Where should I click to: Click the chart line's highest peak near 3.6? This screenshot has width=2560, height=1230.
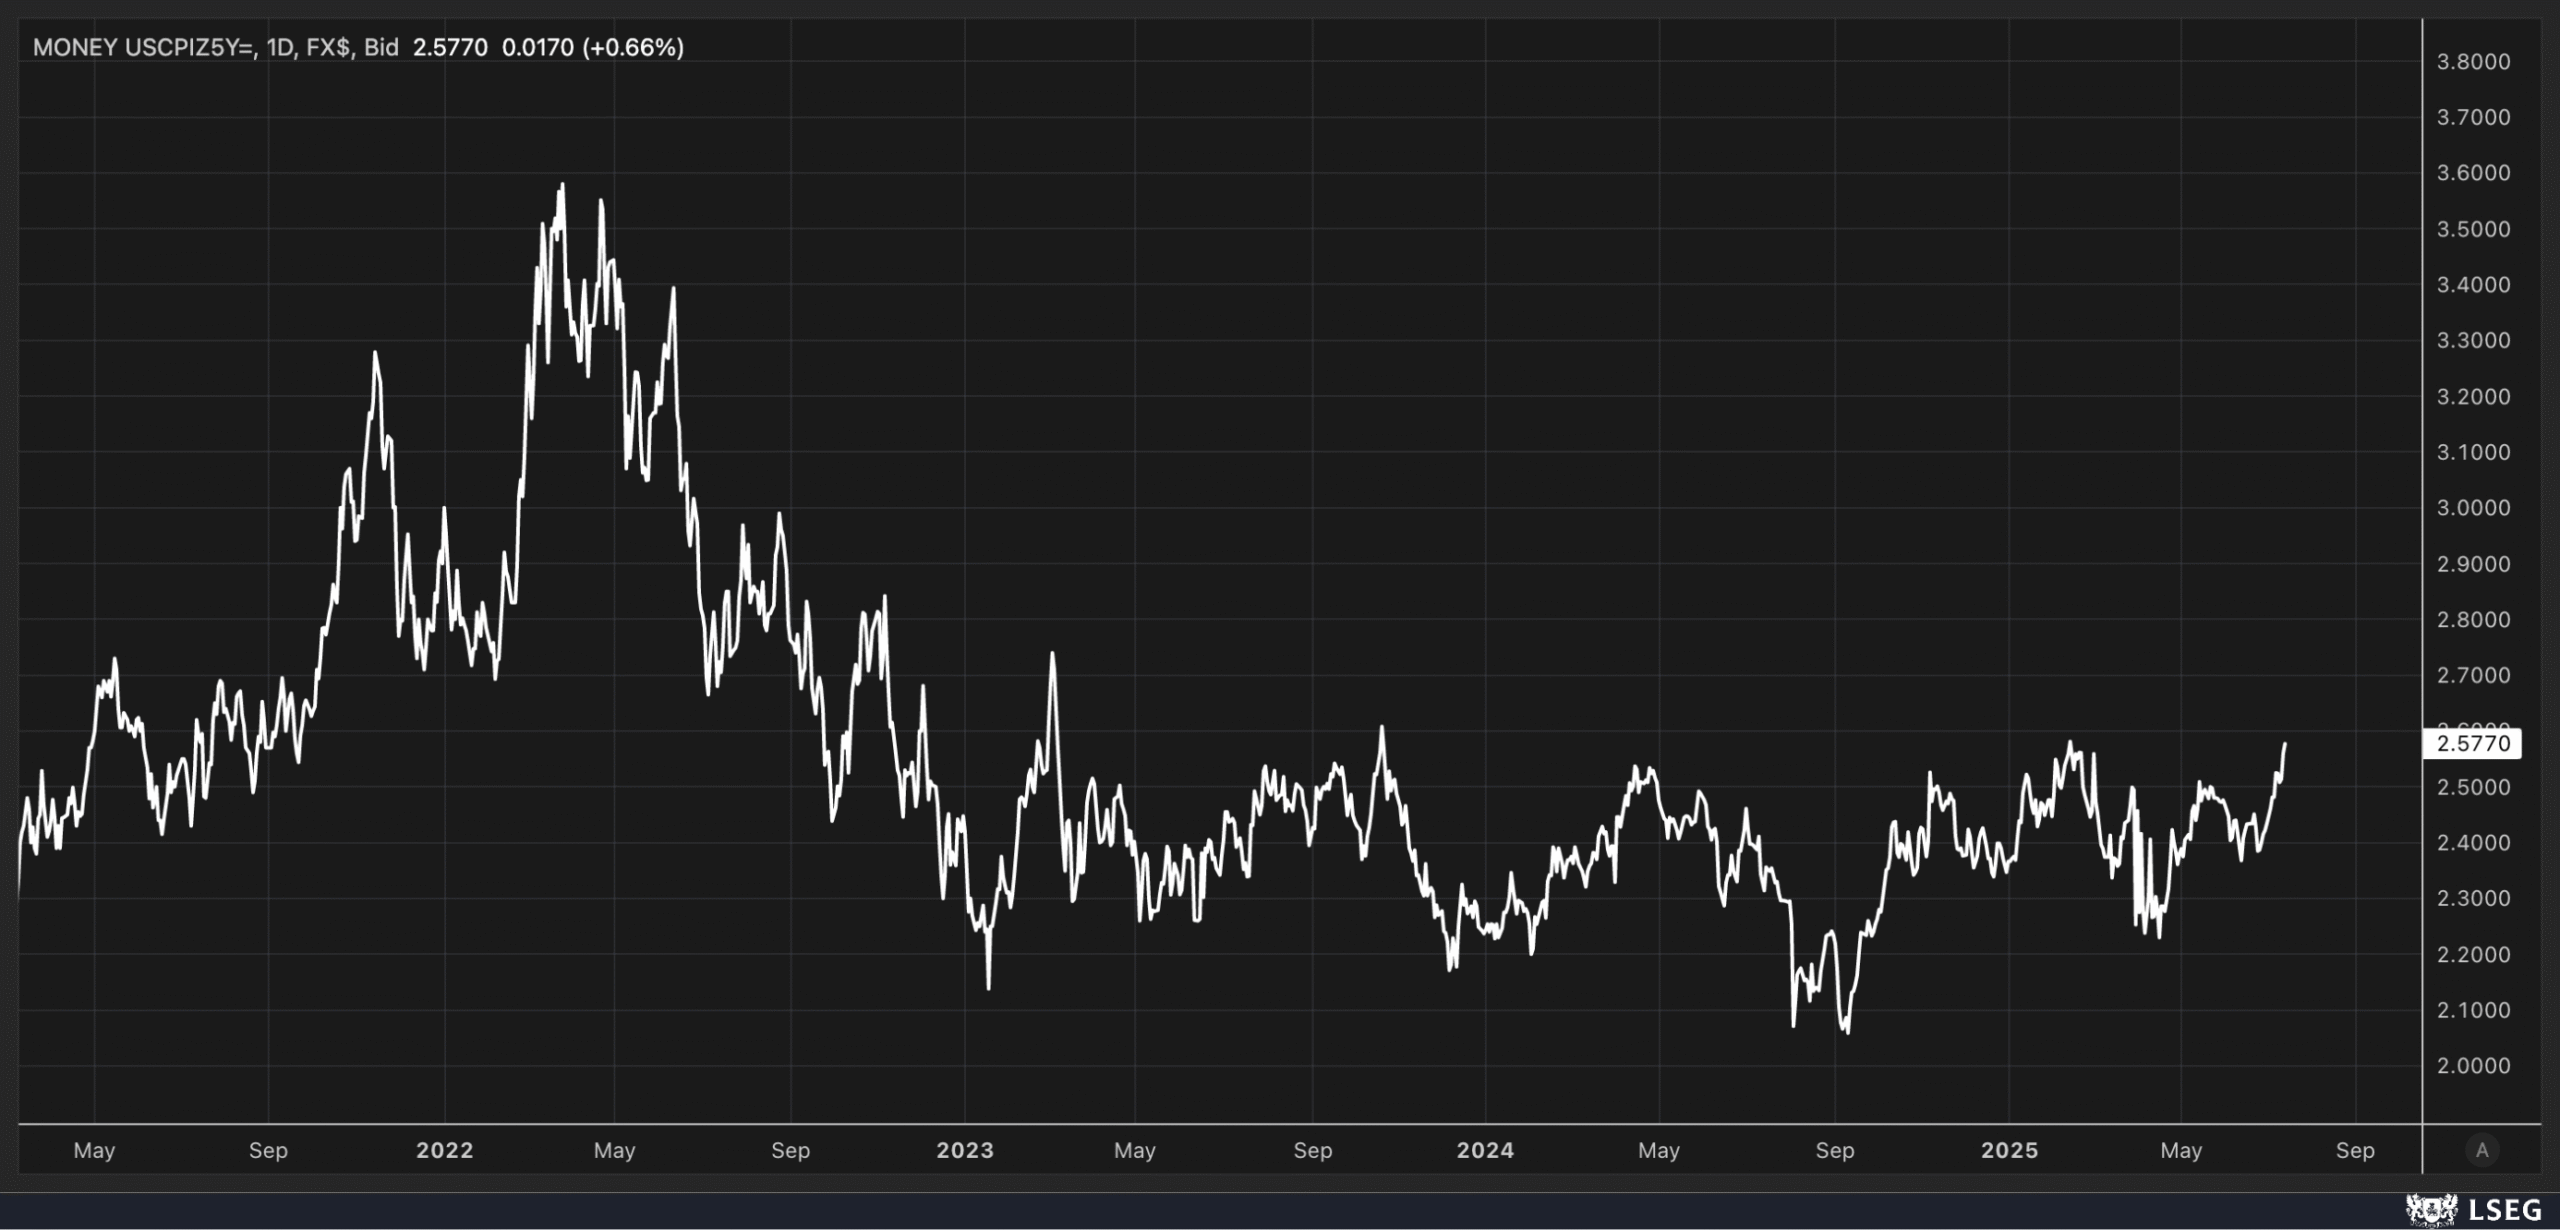click(x=562, y=185)
